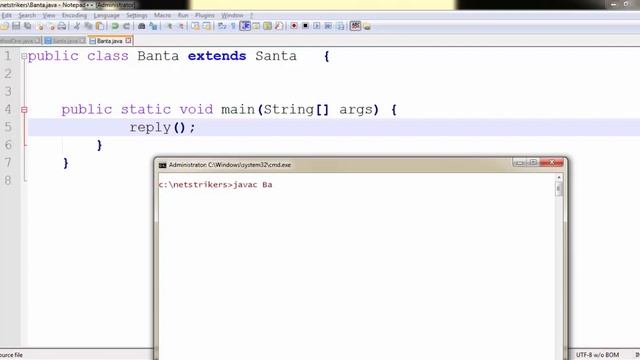640x360 pixels.
Task: Close the cmd.exe window
Action: pyautogui.click(x=551, y=162)
